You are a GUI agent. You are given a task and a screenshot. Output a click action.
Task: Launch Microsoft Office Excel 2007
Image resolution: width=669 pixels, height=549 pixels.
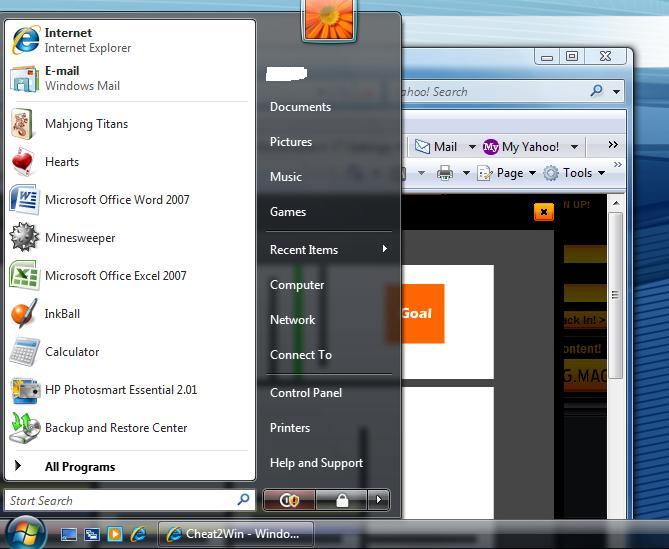(115, 276)
